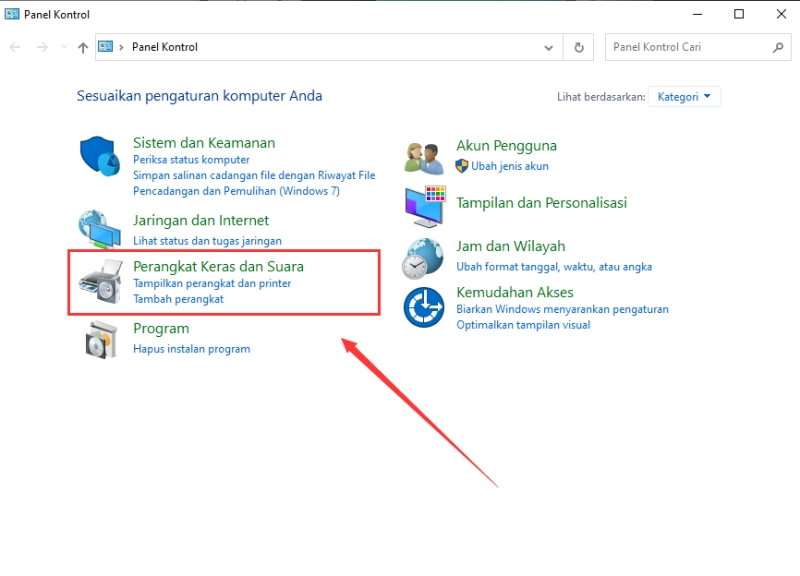The height and width of the screenshot is (576, 800).
Task: Click the search magnifier icon
Action: 778,47
